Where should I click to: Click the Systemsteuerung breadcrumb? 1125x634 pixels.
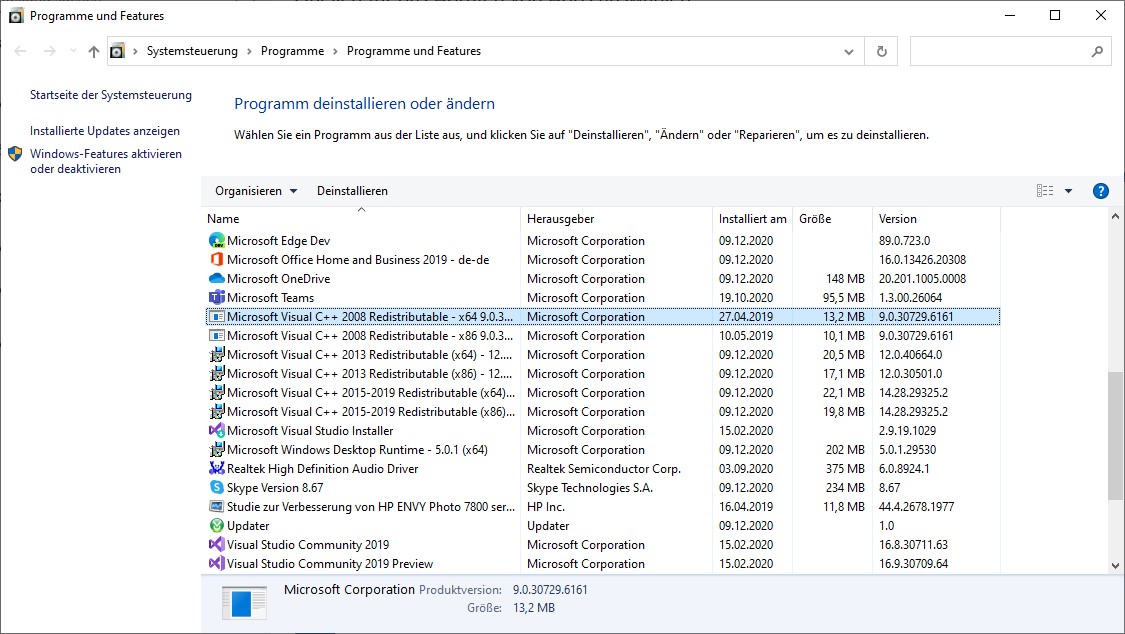tap(192, 52)
